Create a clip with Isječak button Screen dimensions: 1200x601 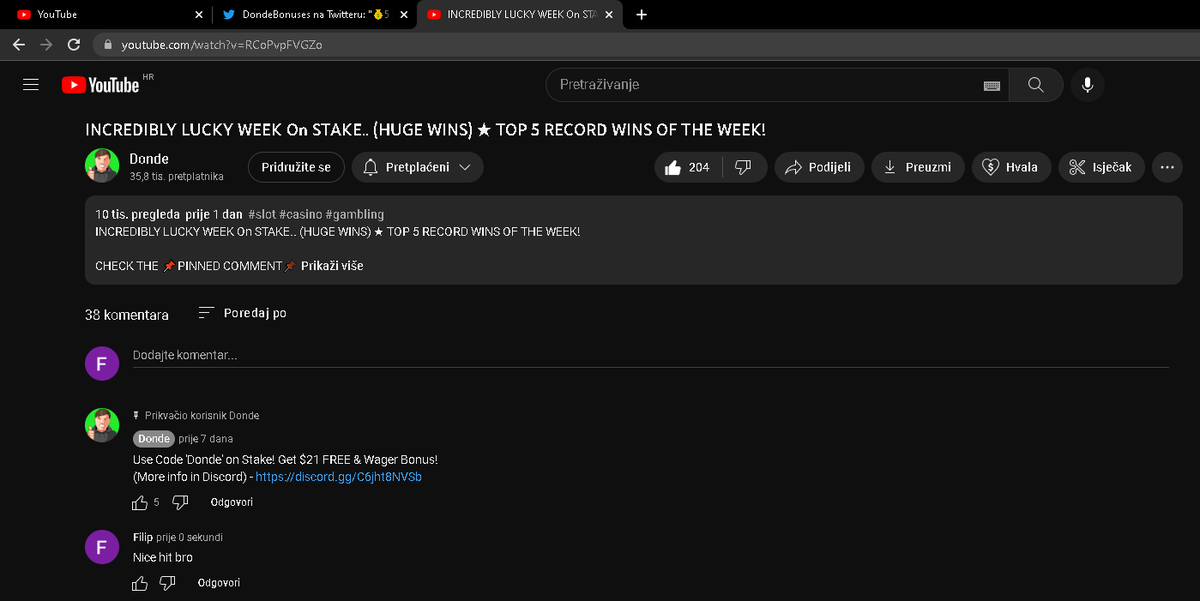coord(1100,167)
